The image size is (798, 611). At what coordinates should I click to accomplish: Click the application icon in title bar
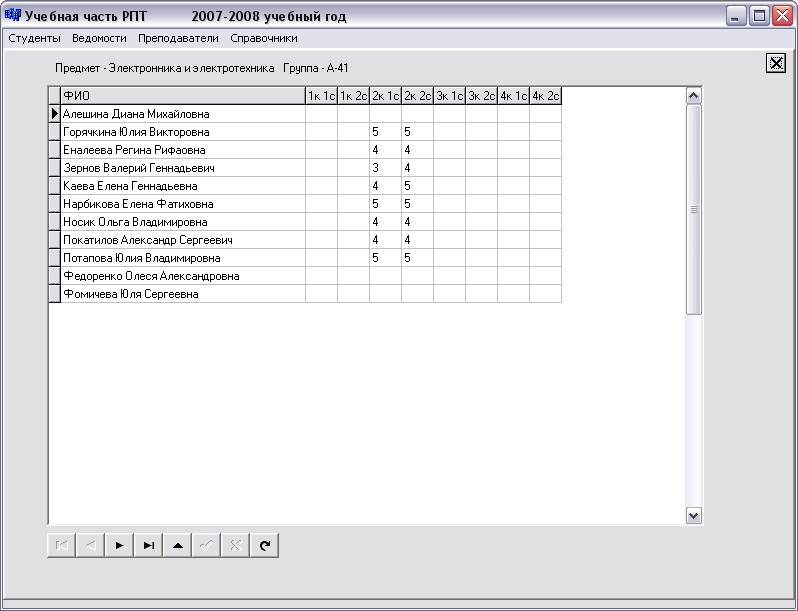[x=12, y=15]
